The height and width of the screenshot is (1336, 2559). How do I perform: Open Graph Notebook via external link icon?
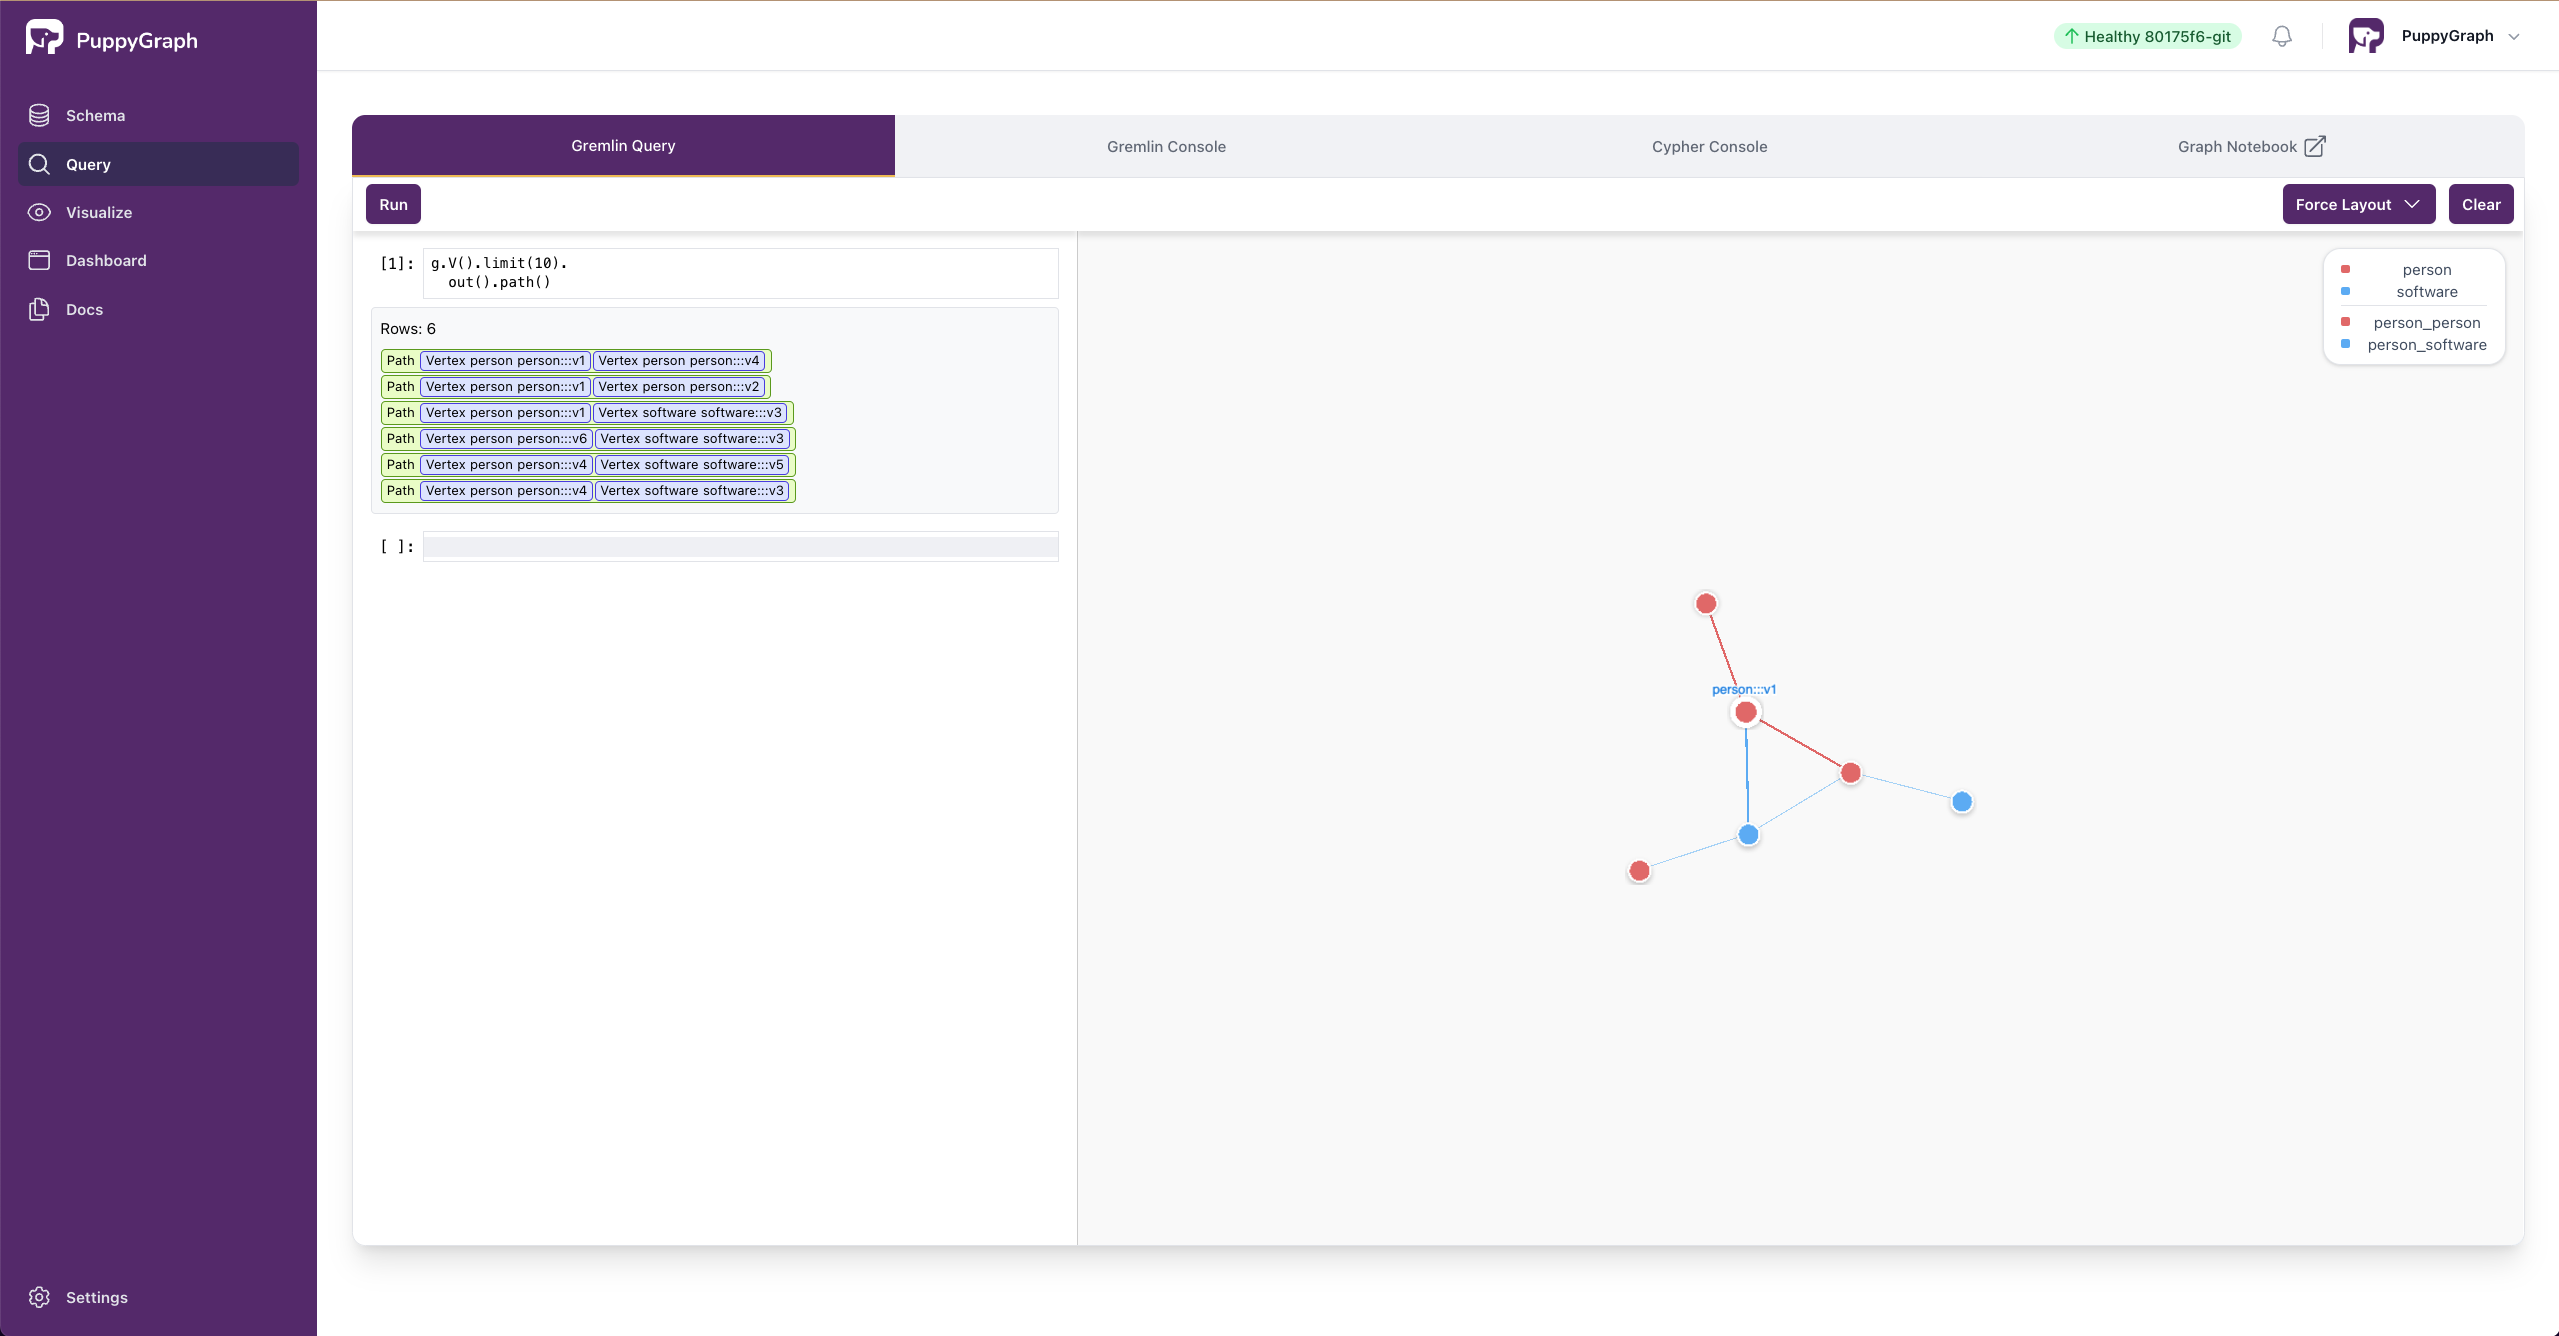pos(2314,145)
